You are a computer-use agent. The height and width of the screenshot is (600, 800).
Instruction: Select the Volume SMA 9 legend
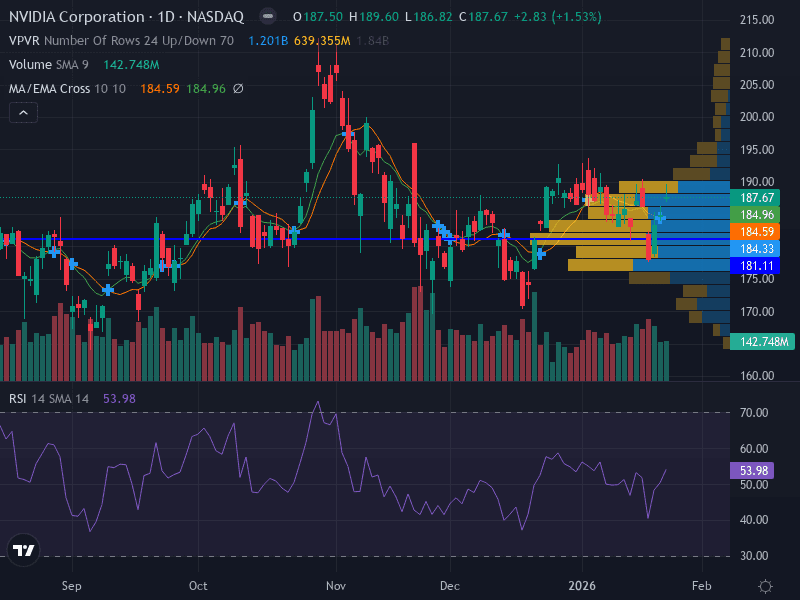point(48,65)
